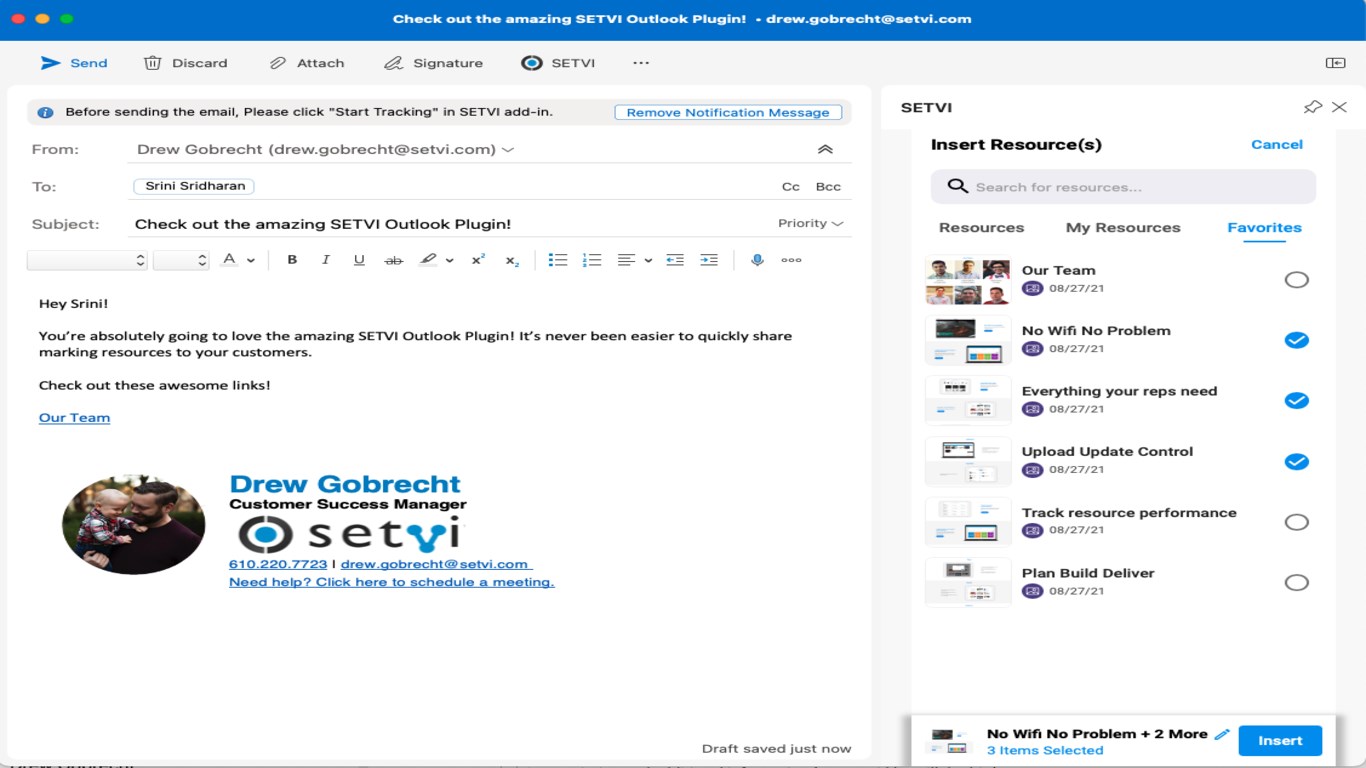Uncheck Everything your reps need
Image resolution: width=1366 pixels, height=768 pixels.
pos(1296,401)
